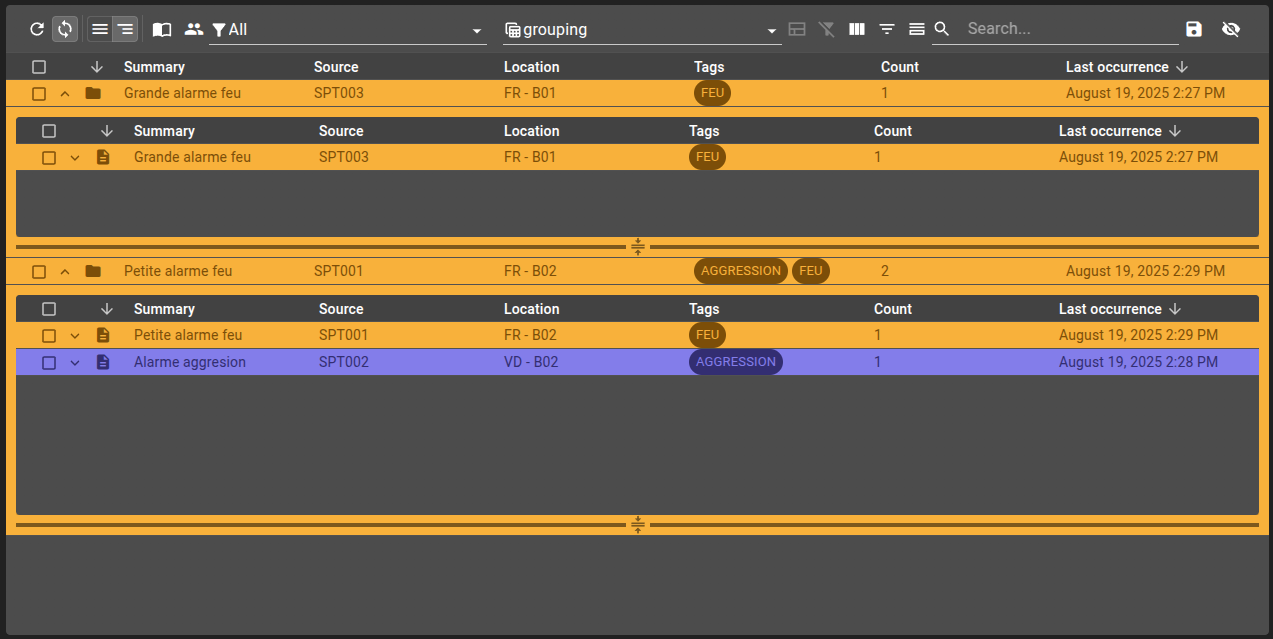Check the nested Grande alarme feu SPT003 row checkbox
This screenshot has height=639, width=1273.
pyautogui.click(x=49, y=157)
